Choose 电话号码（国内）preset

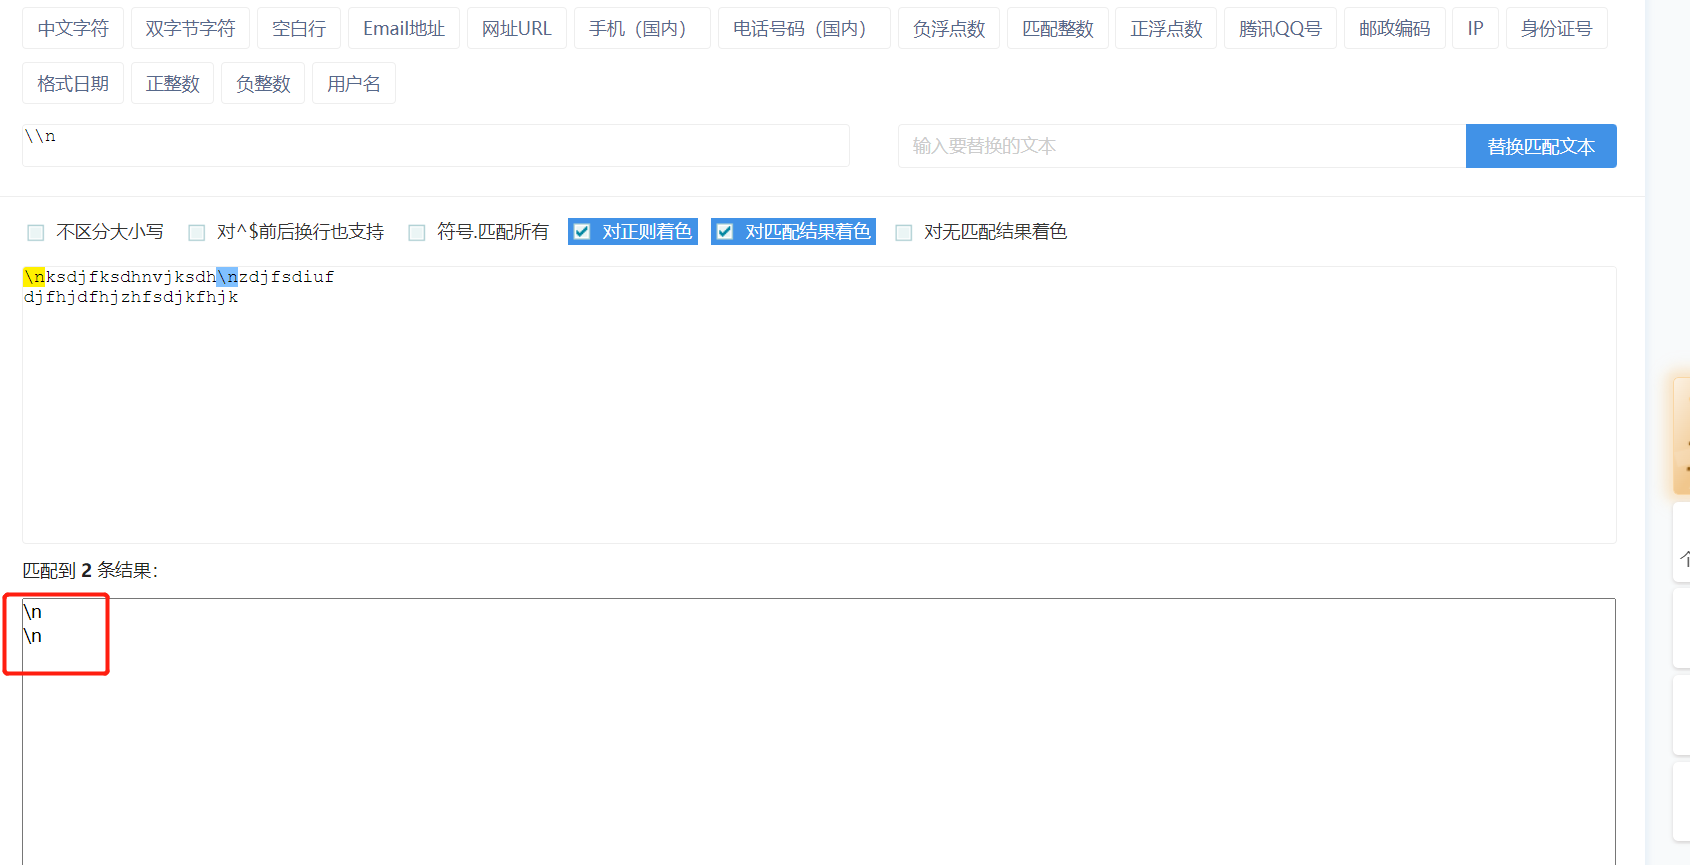coord(804,28)
